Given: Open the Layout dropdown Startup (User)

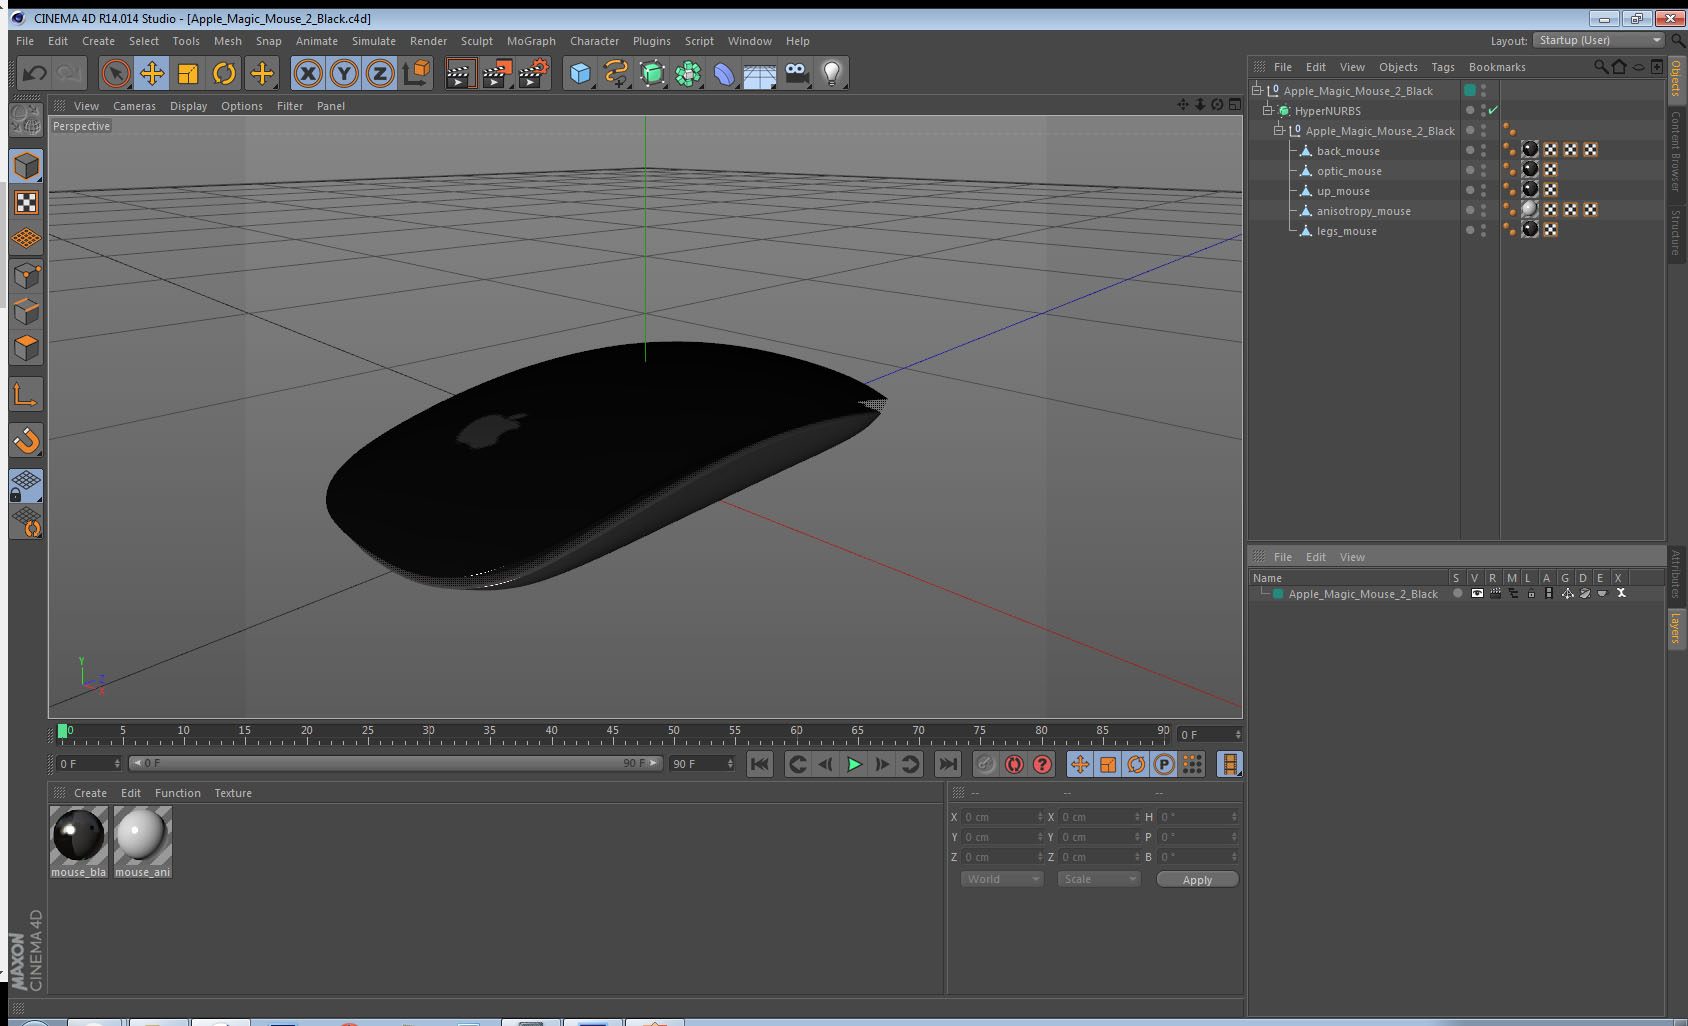Looking at the screenshot, I should tap(1599, 40).
